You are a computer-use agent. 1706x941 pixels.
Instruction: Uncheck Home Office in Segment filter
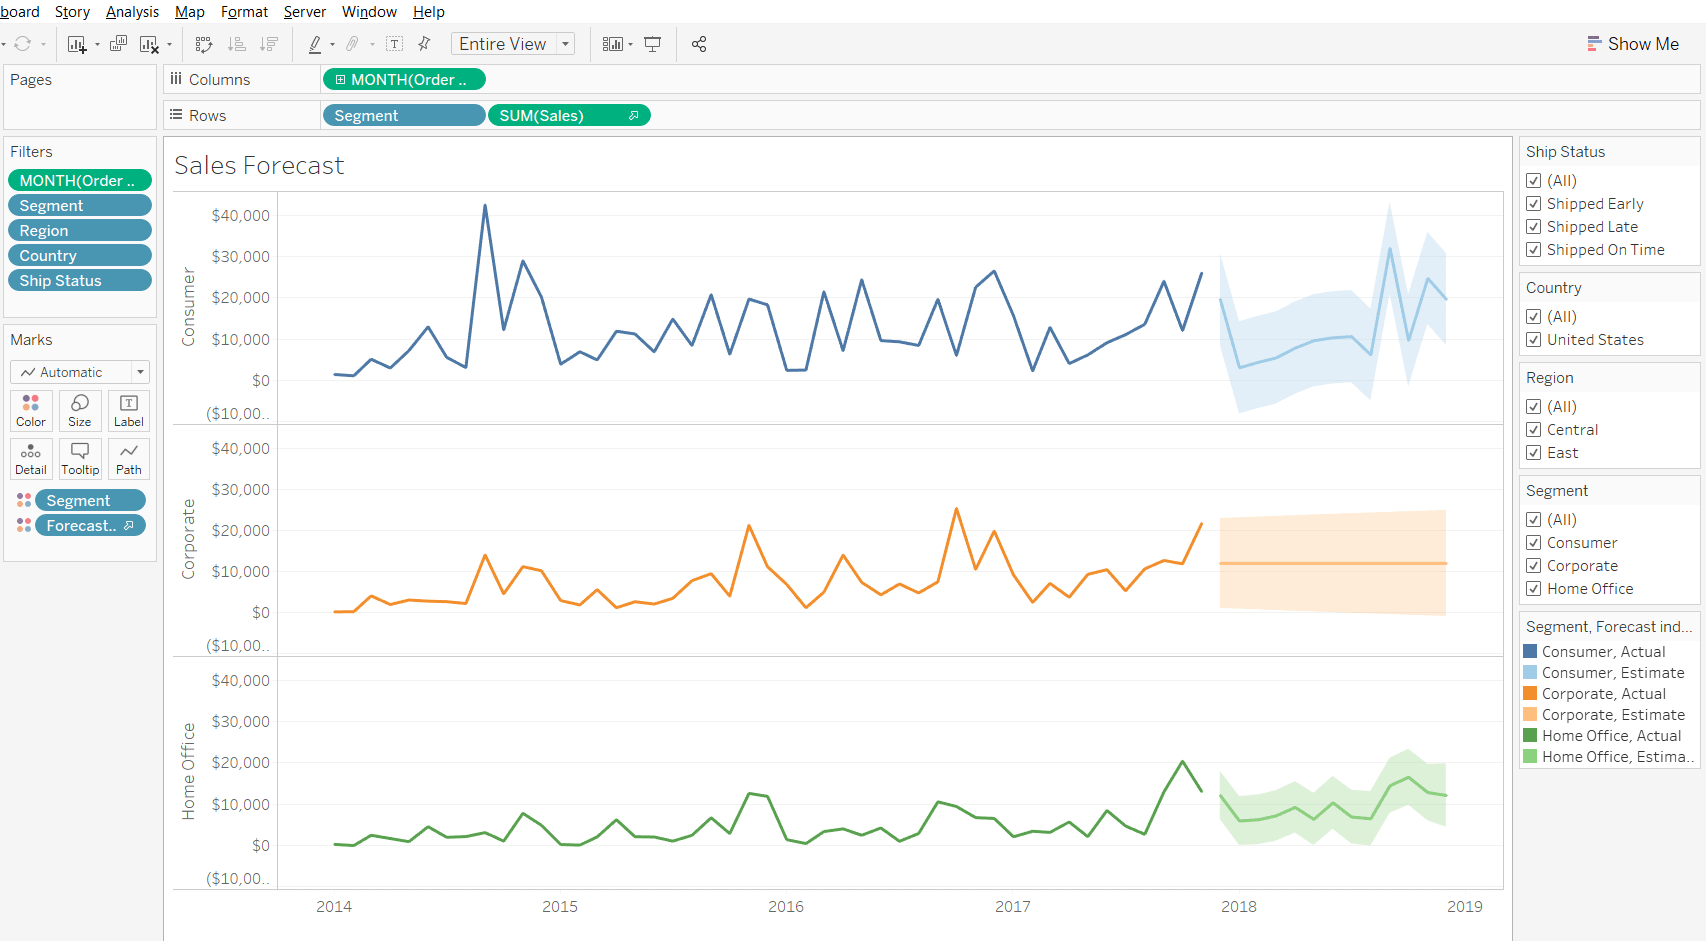[1534, 589]
